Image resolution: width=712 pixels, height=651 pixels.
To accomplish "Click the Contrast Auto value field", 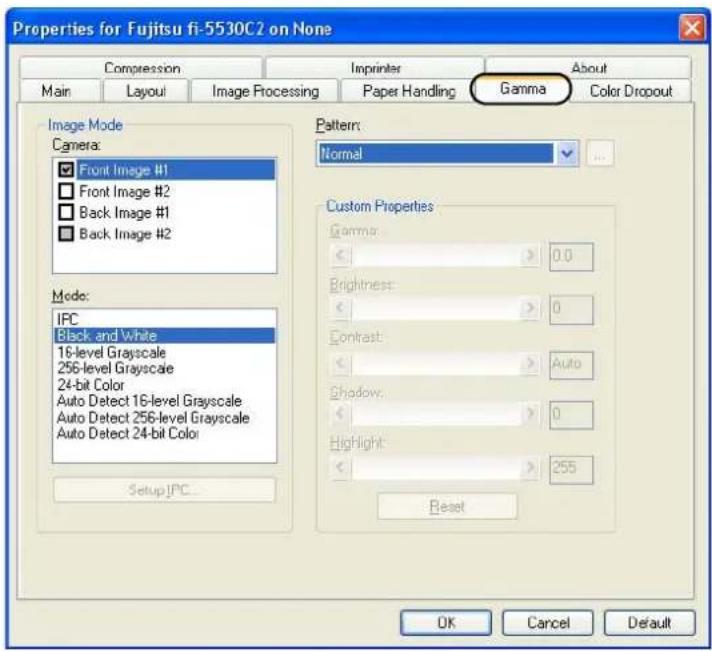I will tap(571, 365).
